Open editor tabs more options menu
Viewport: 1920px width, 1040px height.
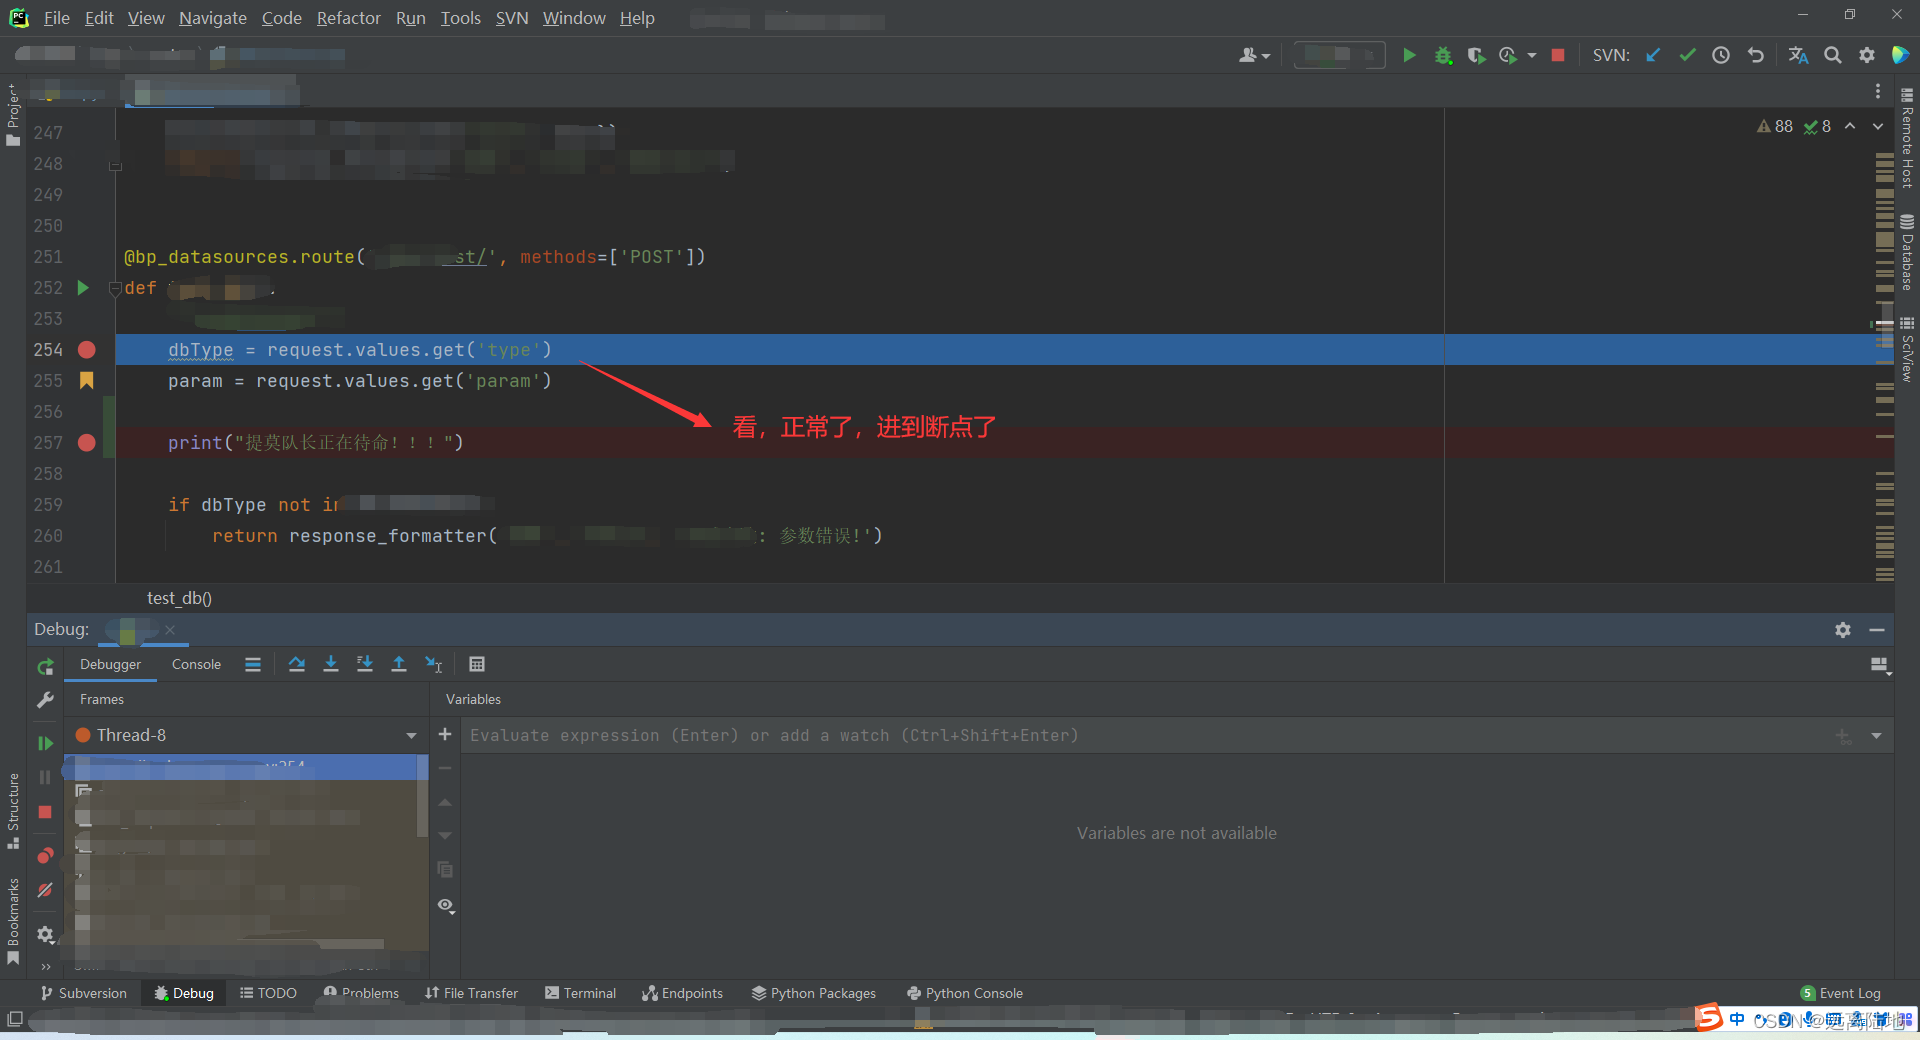pos(1878,92)
